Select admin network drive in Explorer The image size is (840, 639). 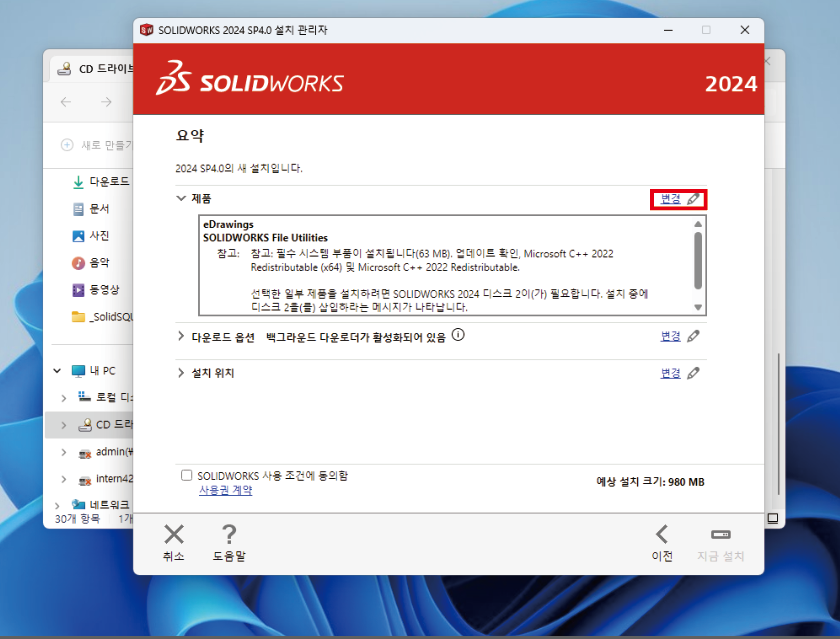point(106,452)
